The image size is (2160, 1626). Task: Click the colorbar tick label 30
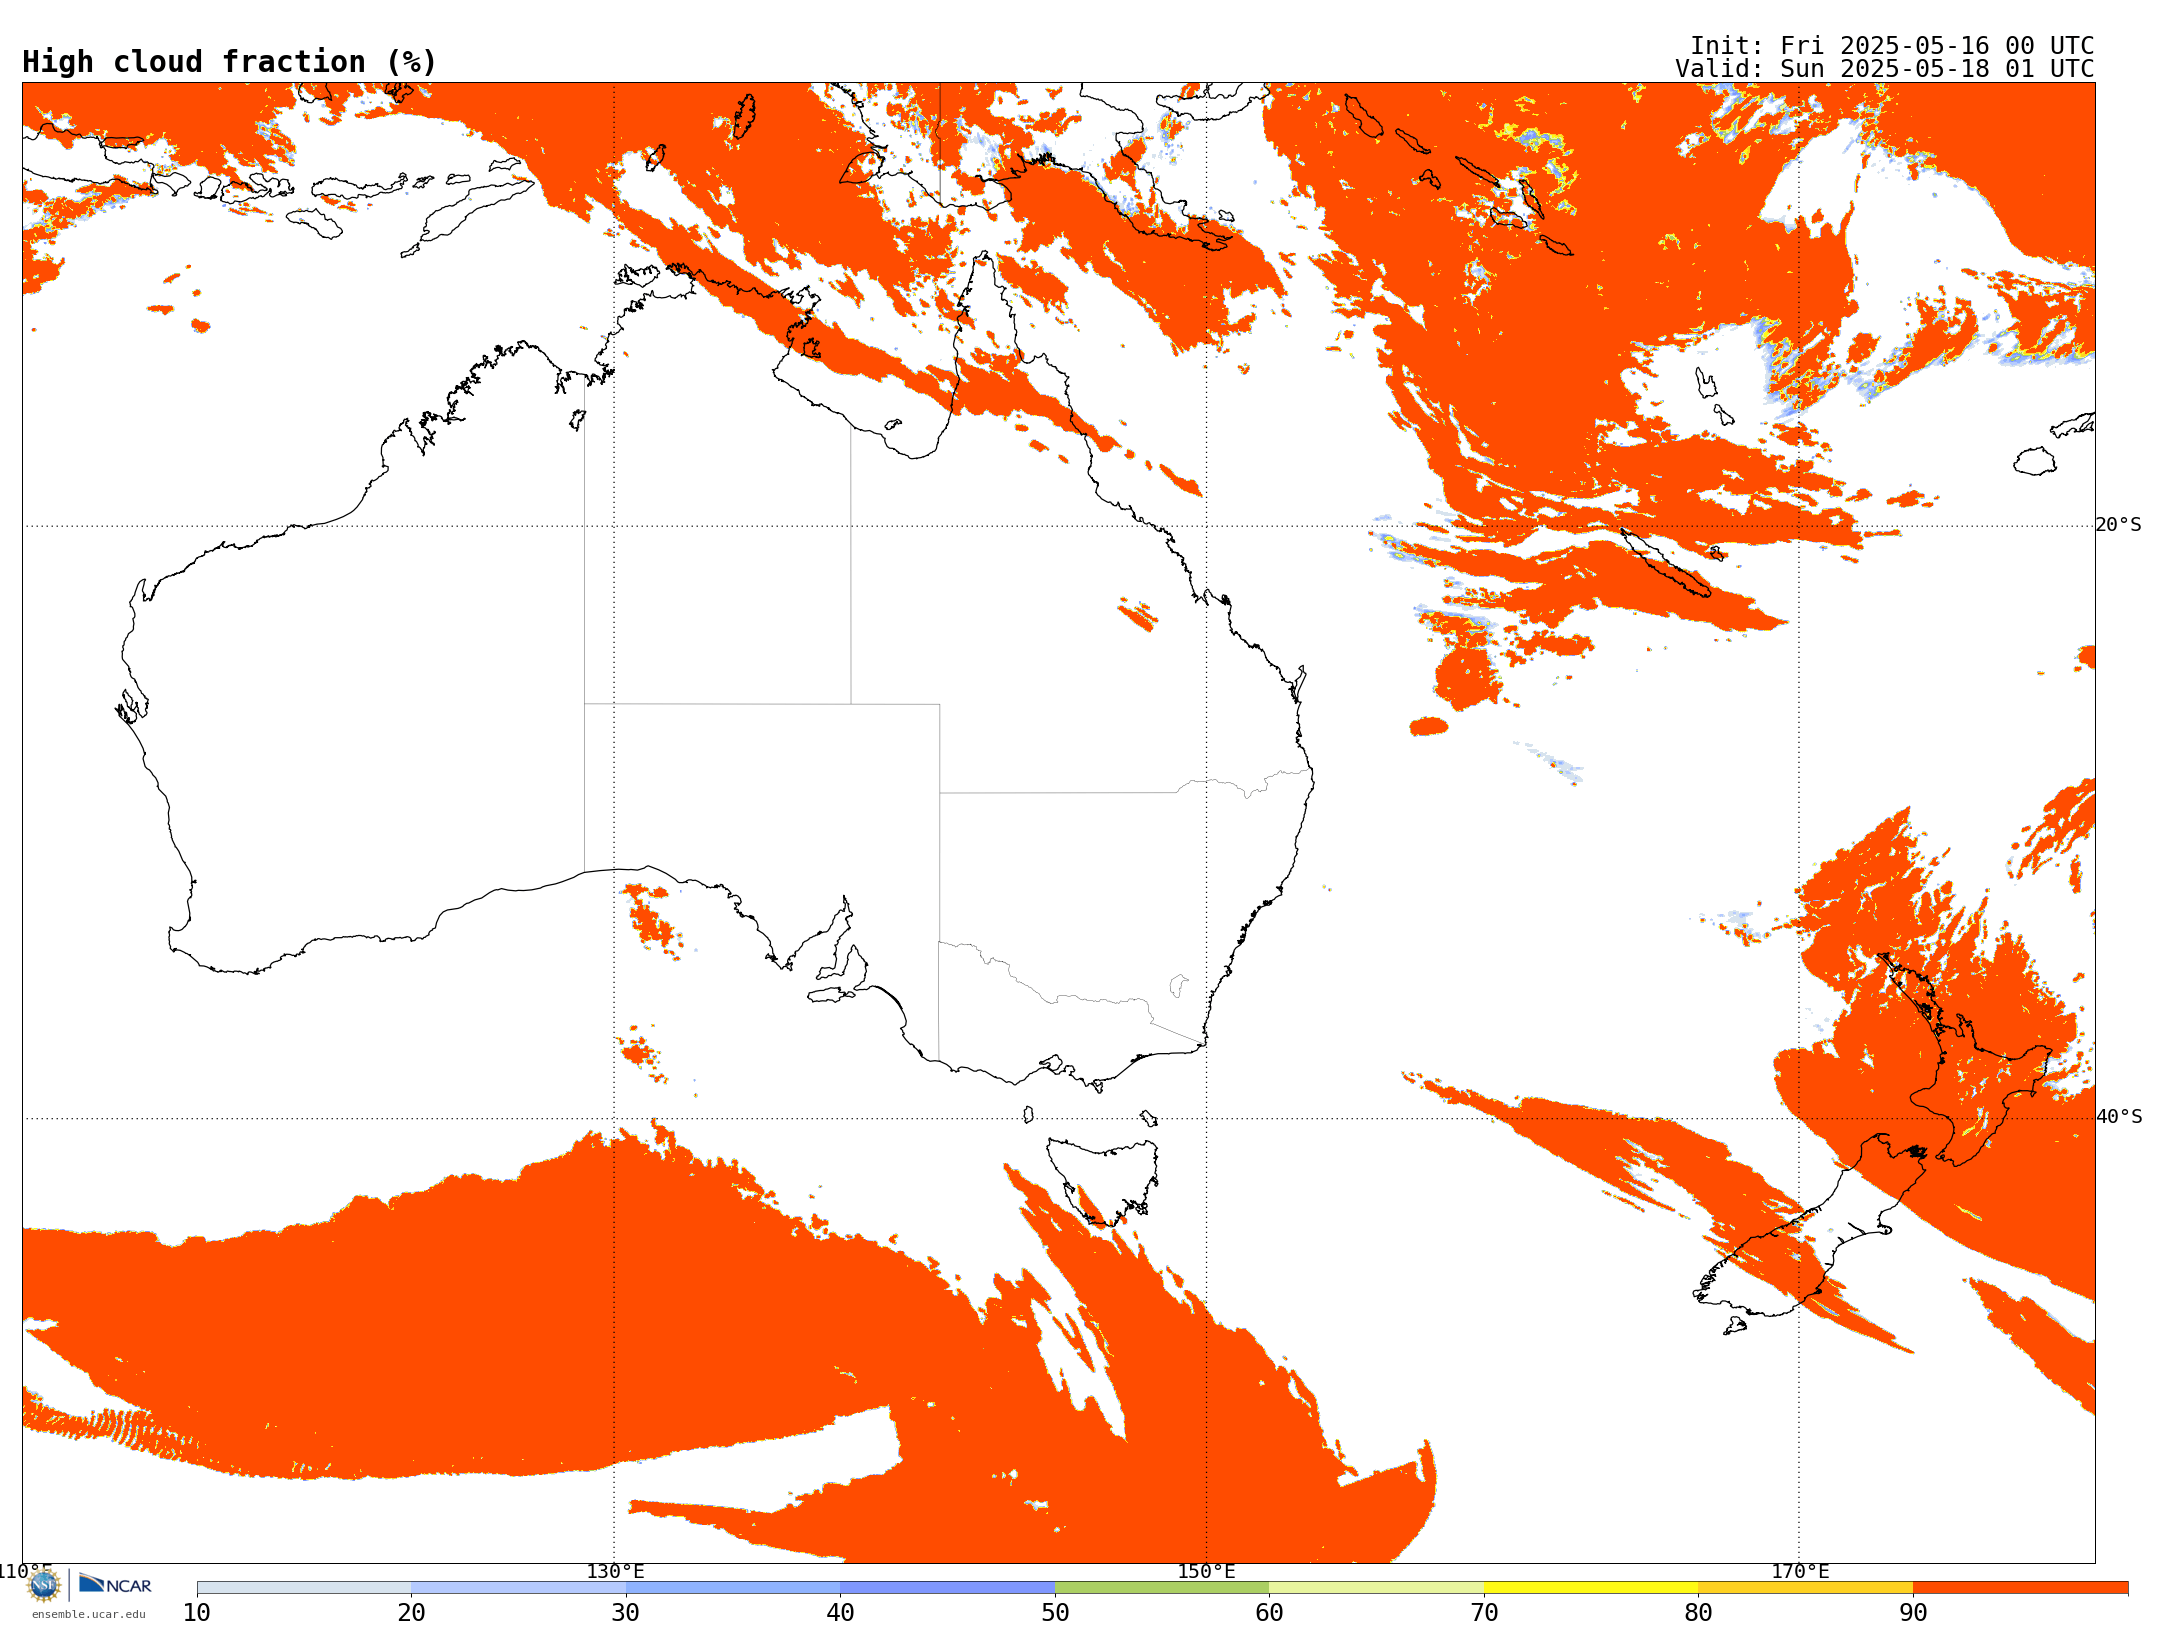pos(626,1613)
